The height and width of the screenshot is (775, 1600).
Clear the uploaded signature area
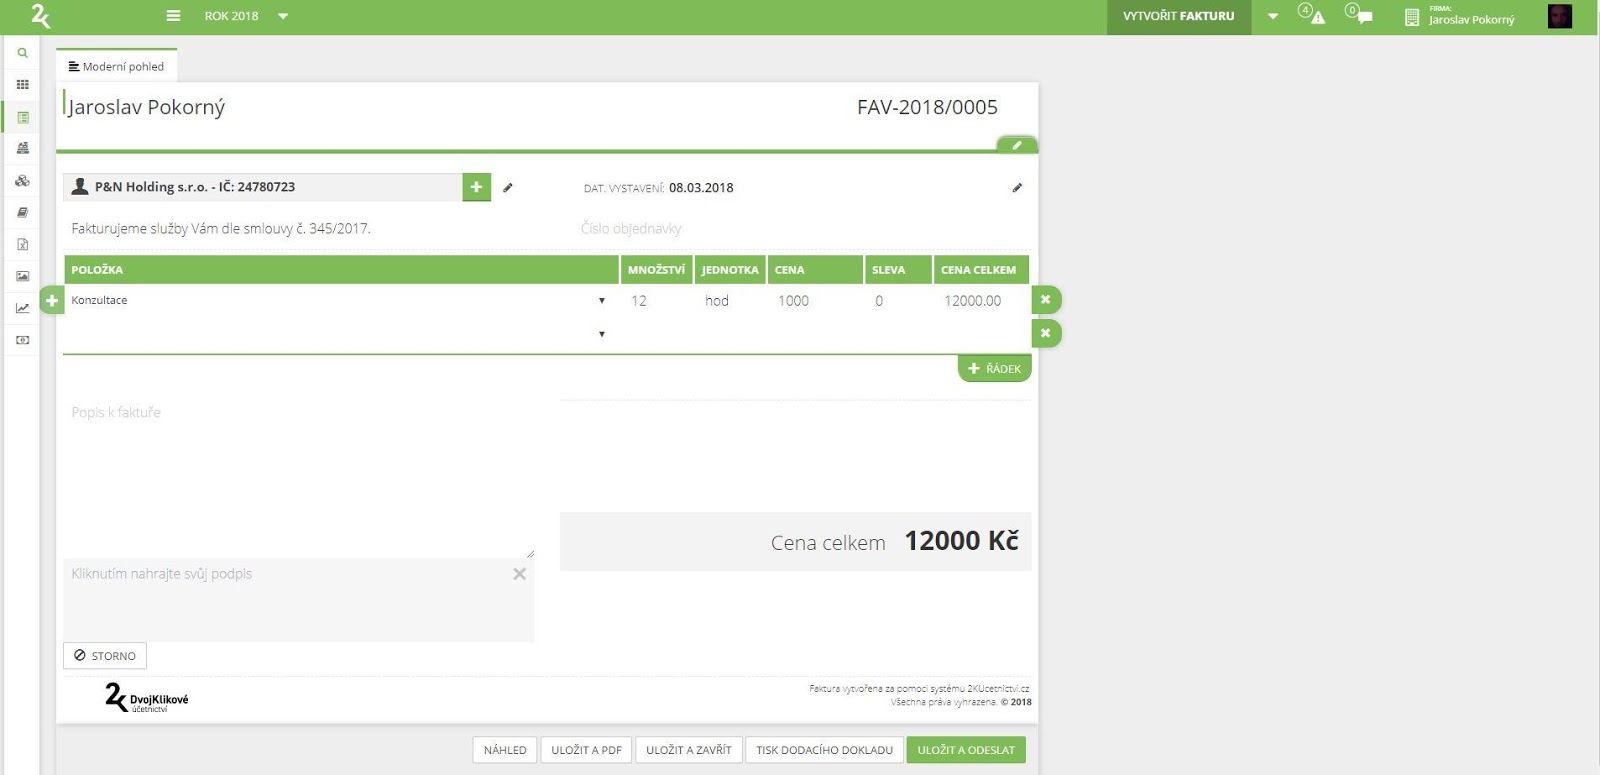tap(519, 574)
